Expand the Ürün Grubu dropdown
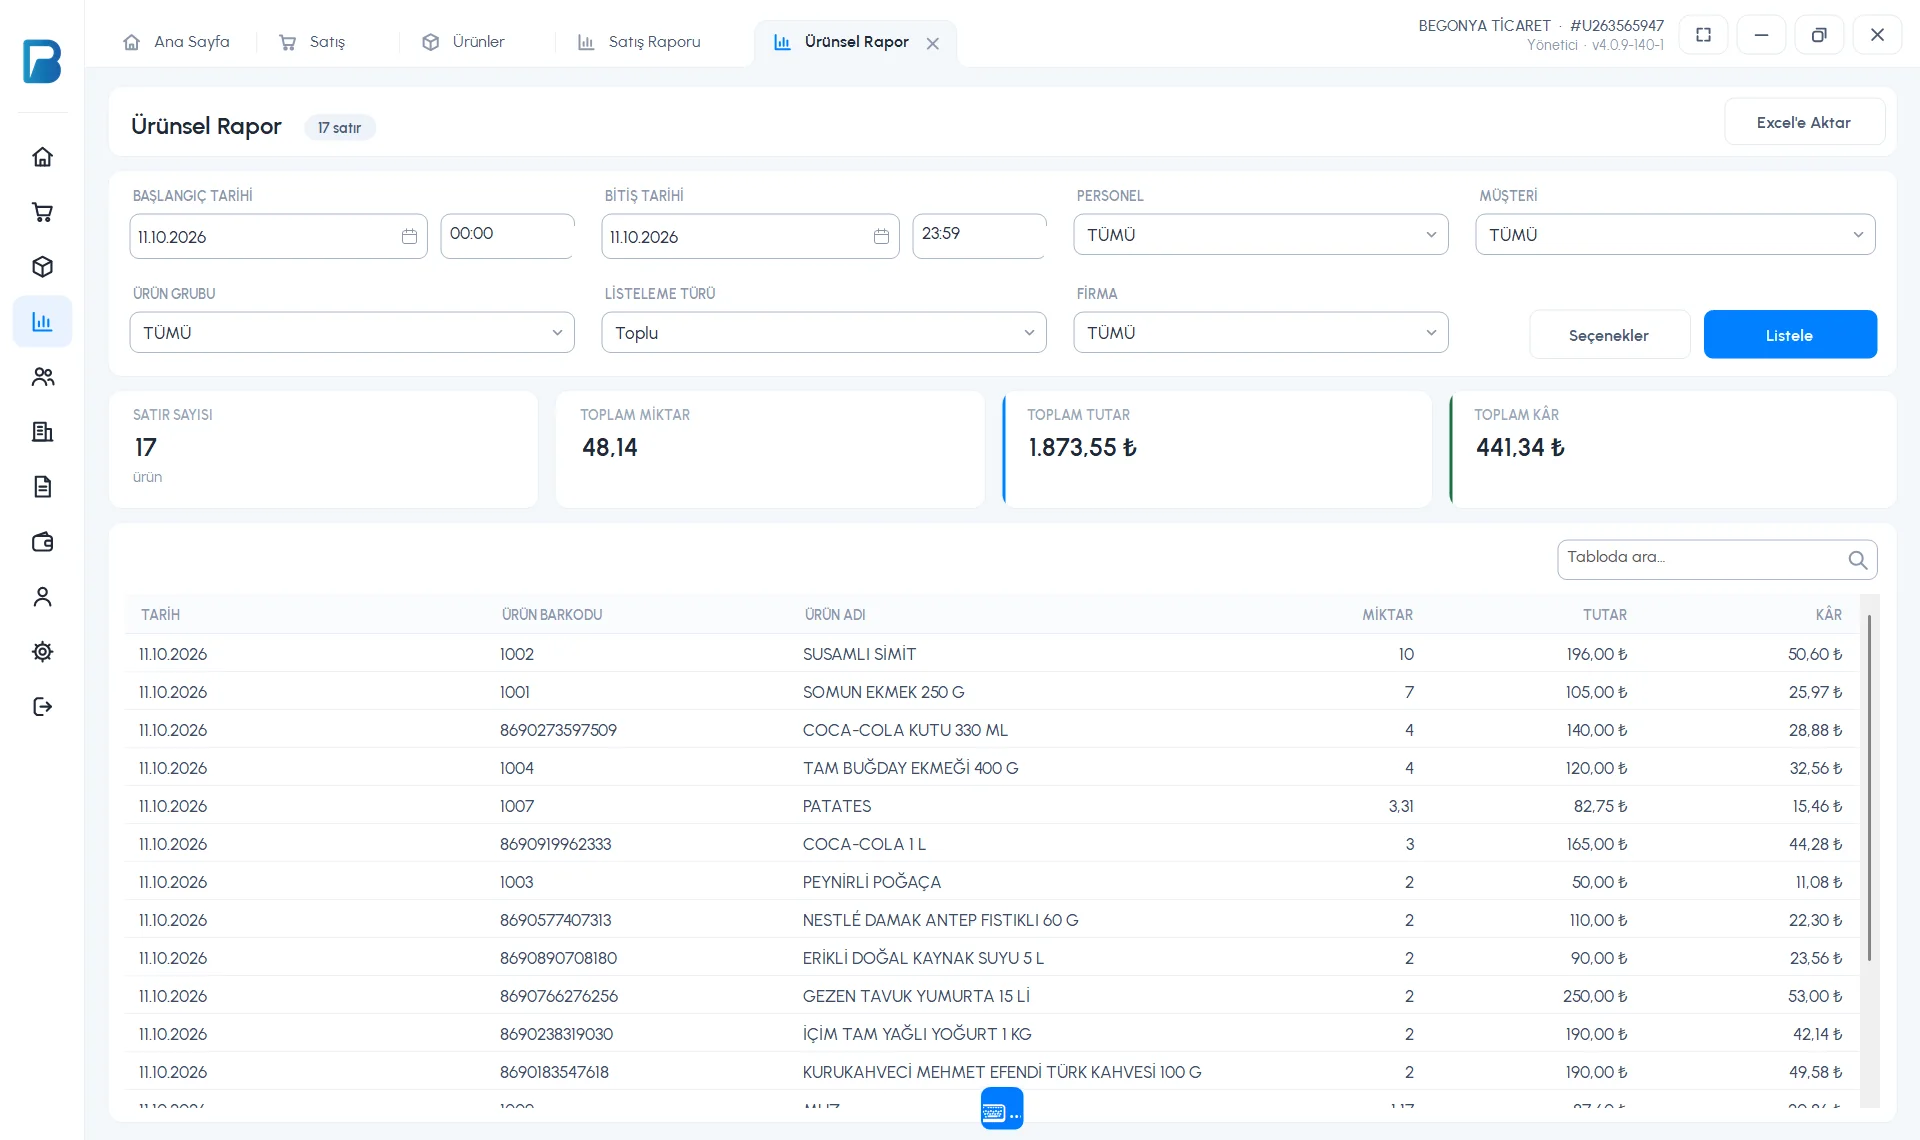This screenshot has width=1920, height=1140. 352,333
